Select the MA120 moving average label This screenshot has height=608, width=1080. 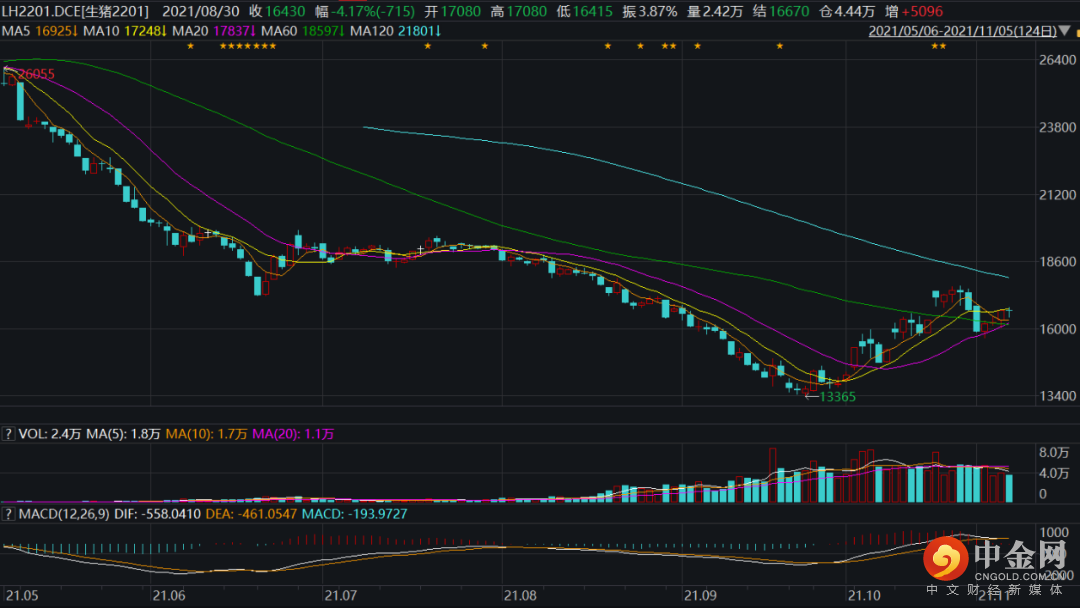395,31
